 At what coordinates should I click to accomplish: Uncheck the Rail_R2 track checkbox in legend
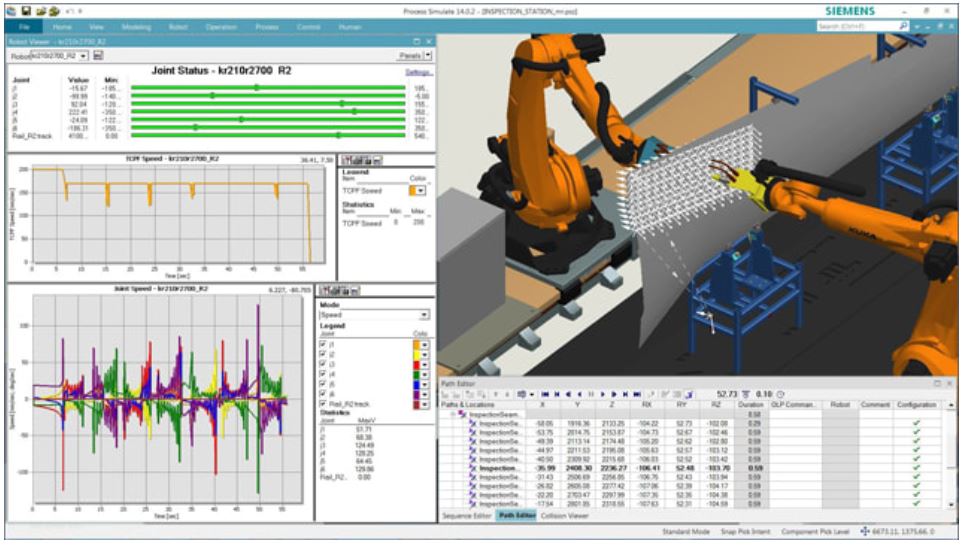pos(323,404)
